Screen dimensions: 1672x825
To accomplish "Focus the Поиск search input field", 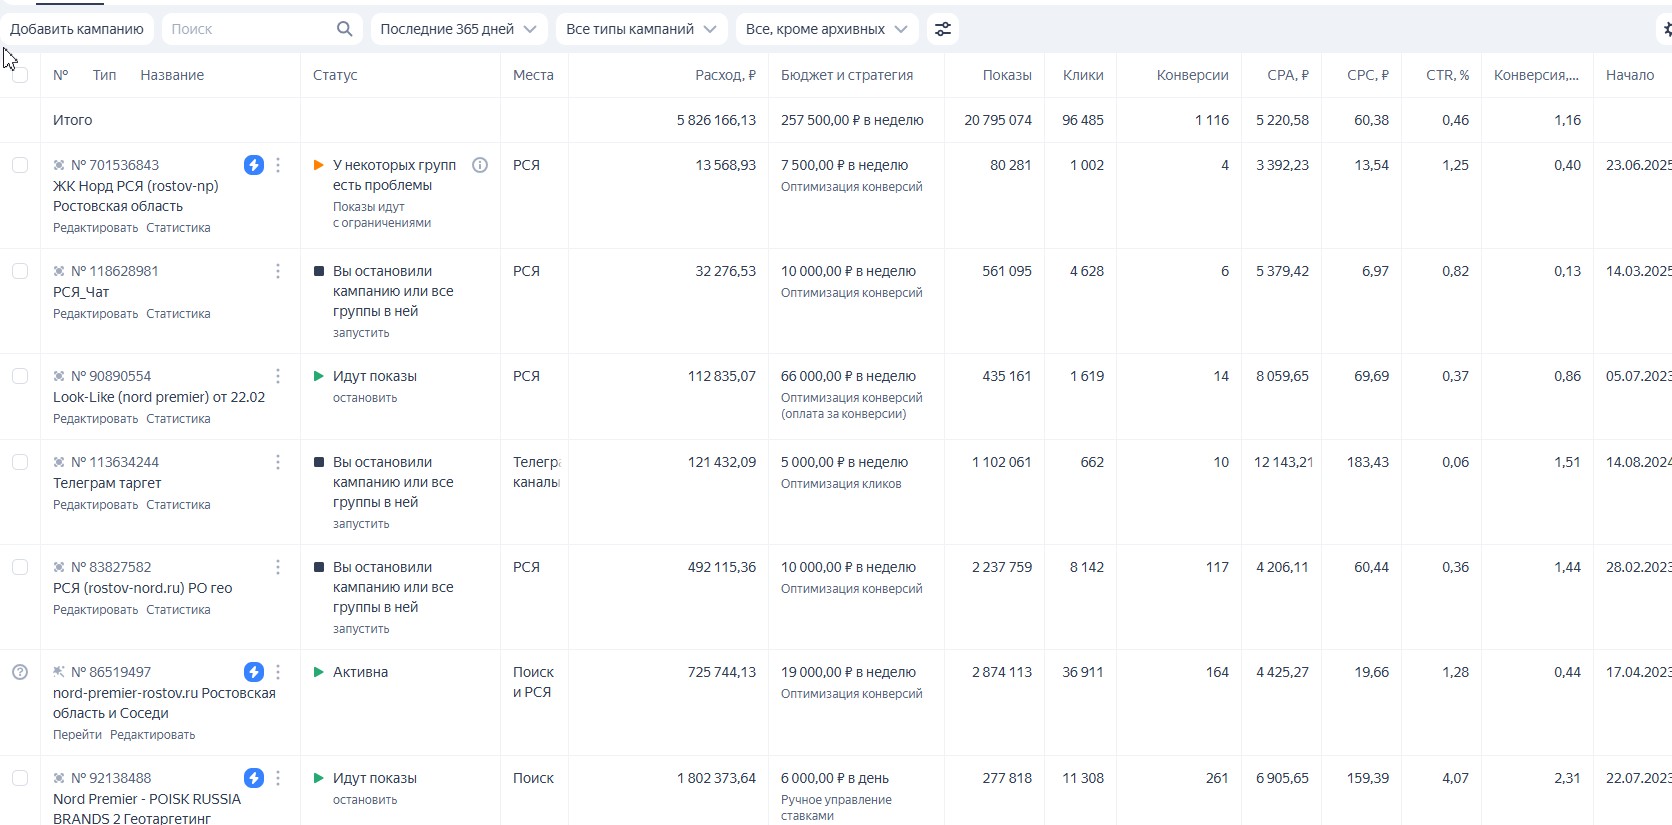I will 250,29.
